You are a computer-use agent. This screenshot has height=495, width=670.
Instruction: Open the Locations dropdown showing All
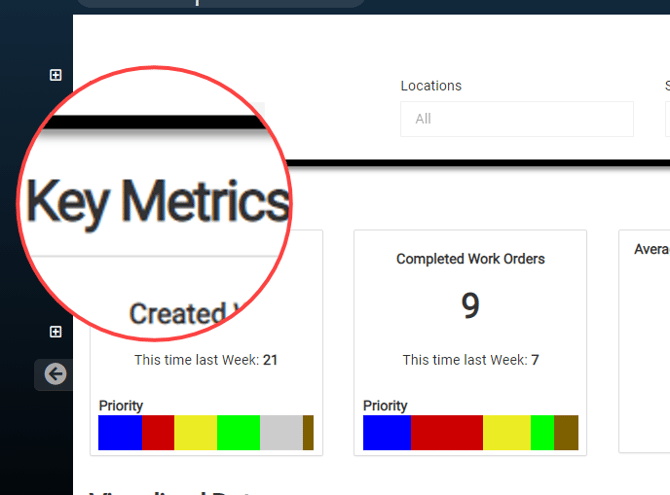(x=516, y=119)
